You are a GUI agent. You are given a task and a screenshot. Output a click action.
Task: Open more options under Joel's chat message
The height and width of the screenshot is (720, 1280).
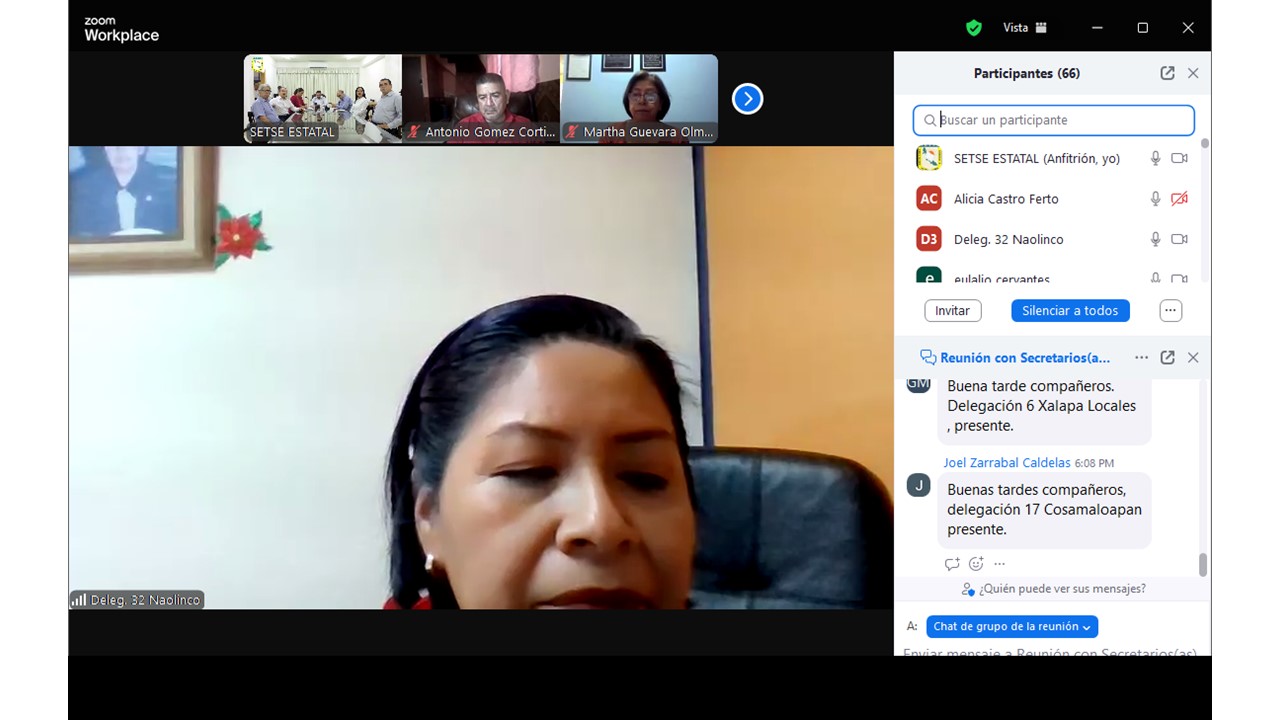coord(999,564)
